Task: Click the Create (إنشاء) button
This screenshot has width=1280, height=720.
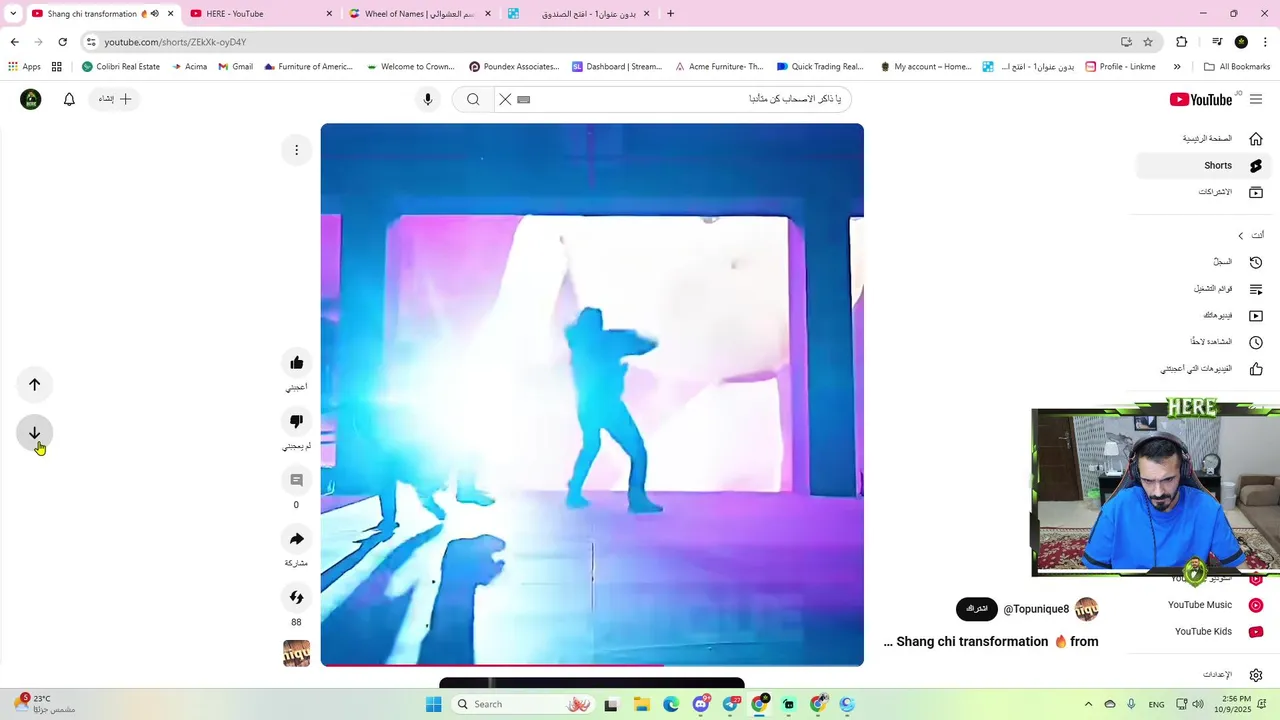Action: [114, 99]
